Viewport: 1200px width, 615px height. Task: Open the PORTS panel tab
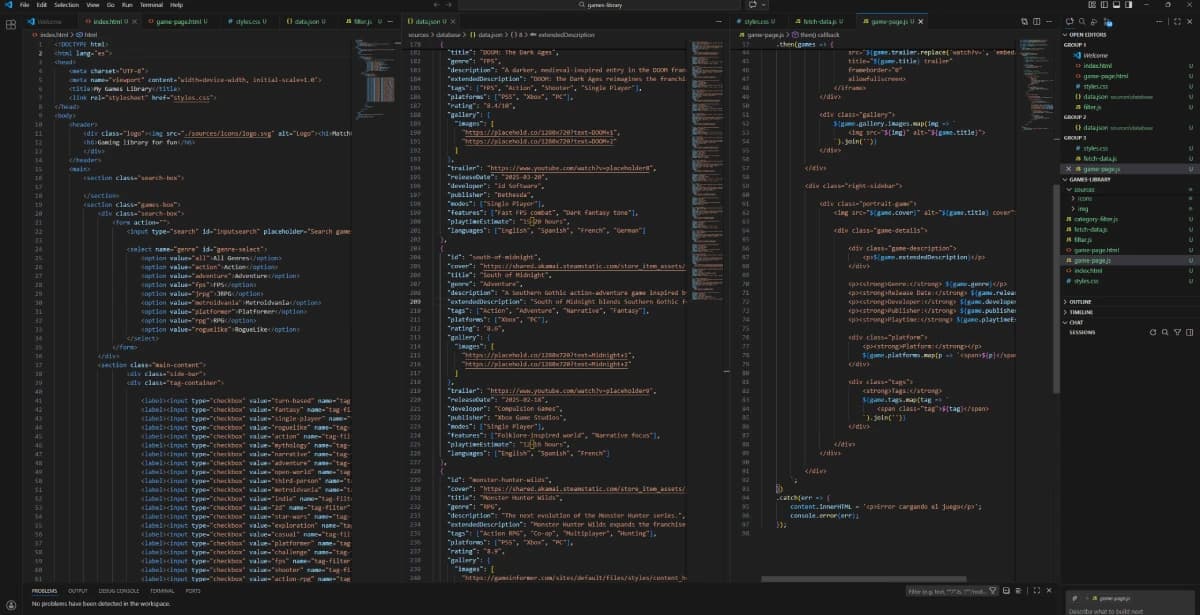tap(193, 591)
